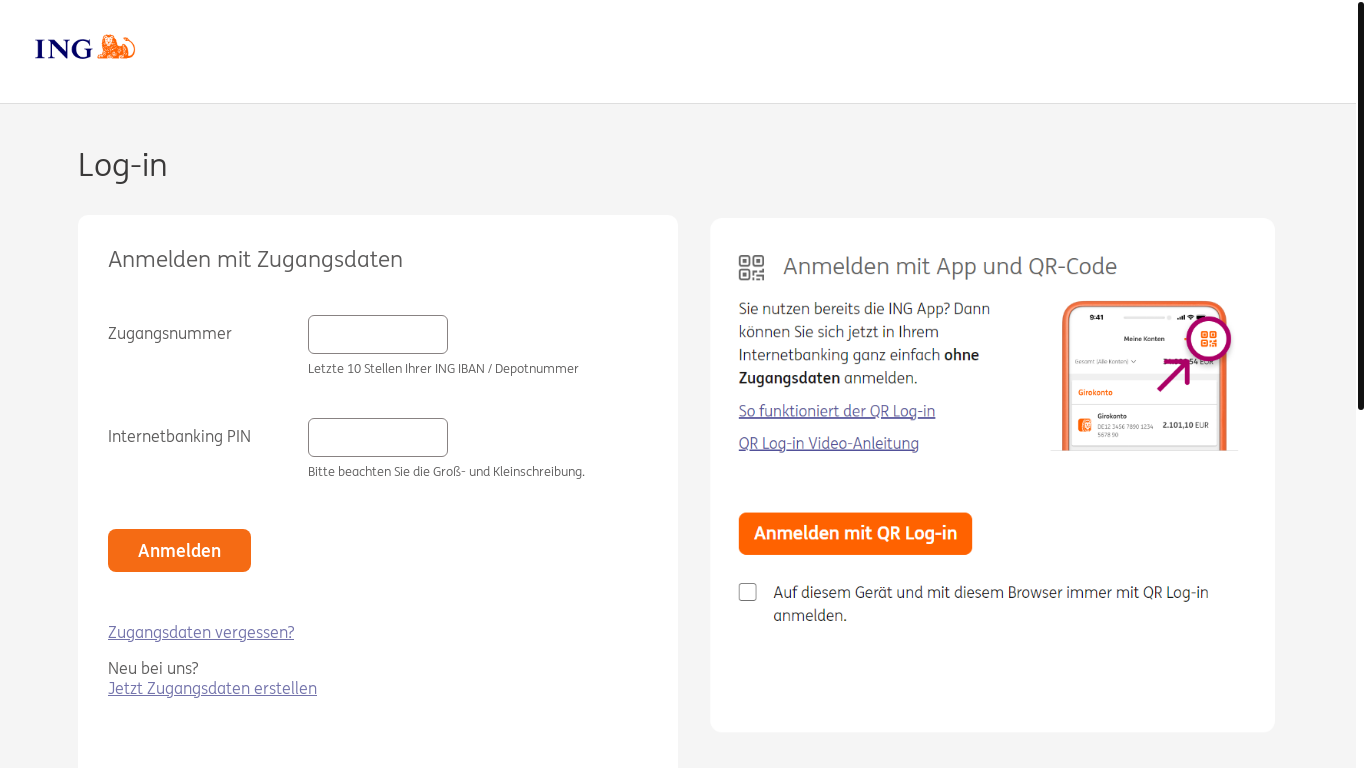Click the Neu bei uns? text
Viewport: 1366px width, 768px height.
(153, 668)
